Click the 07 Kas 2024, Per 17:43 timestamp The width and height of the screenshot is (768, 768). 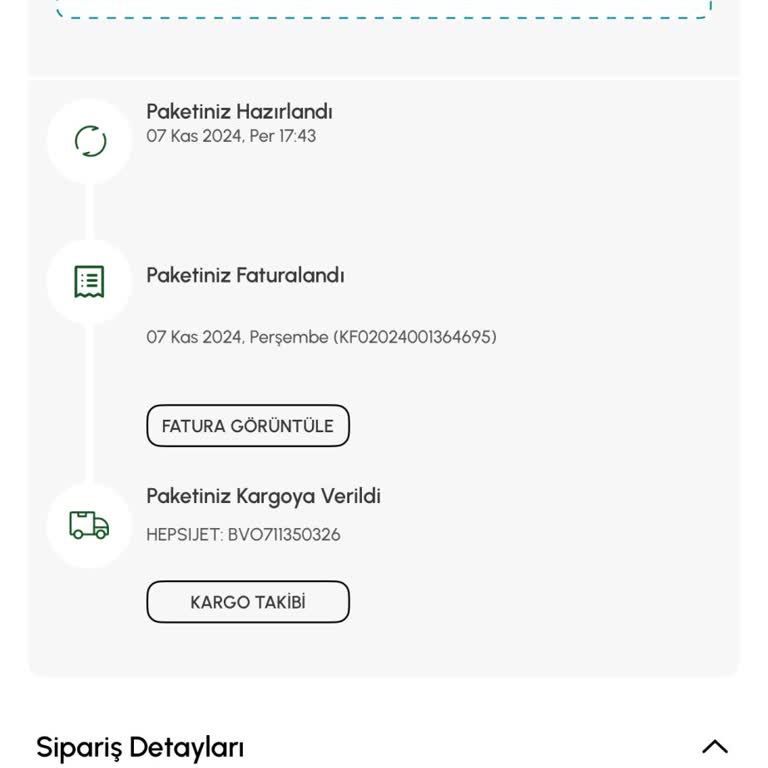click(x=231, y=136)
